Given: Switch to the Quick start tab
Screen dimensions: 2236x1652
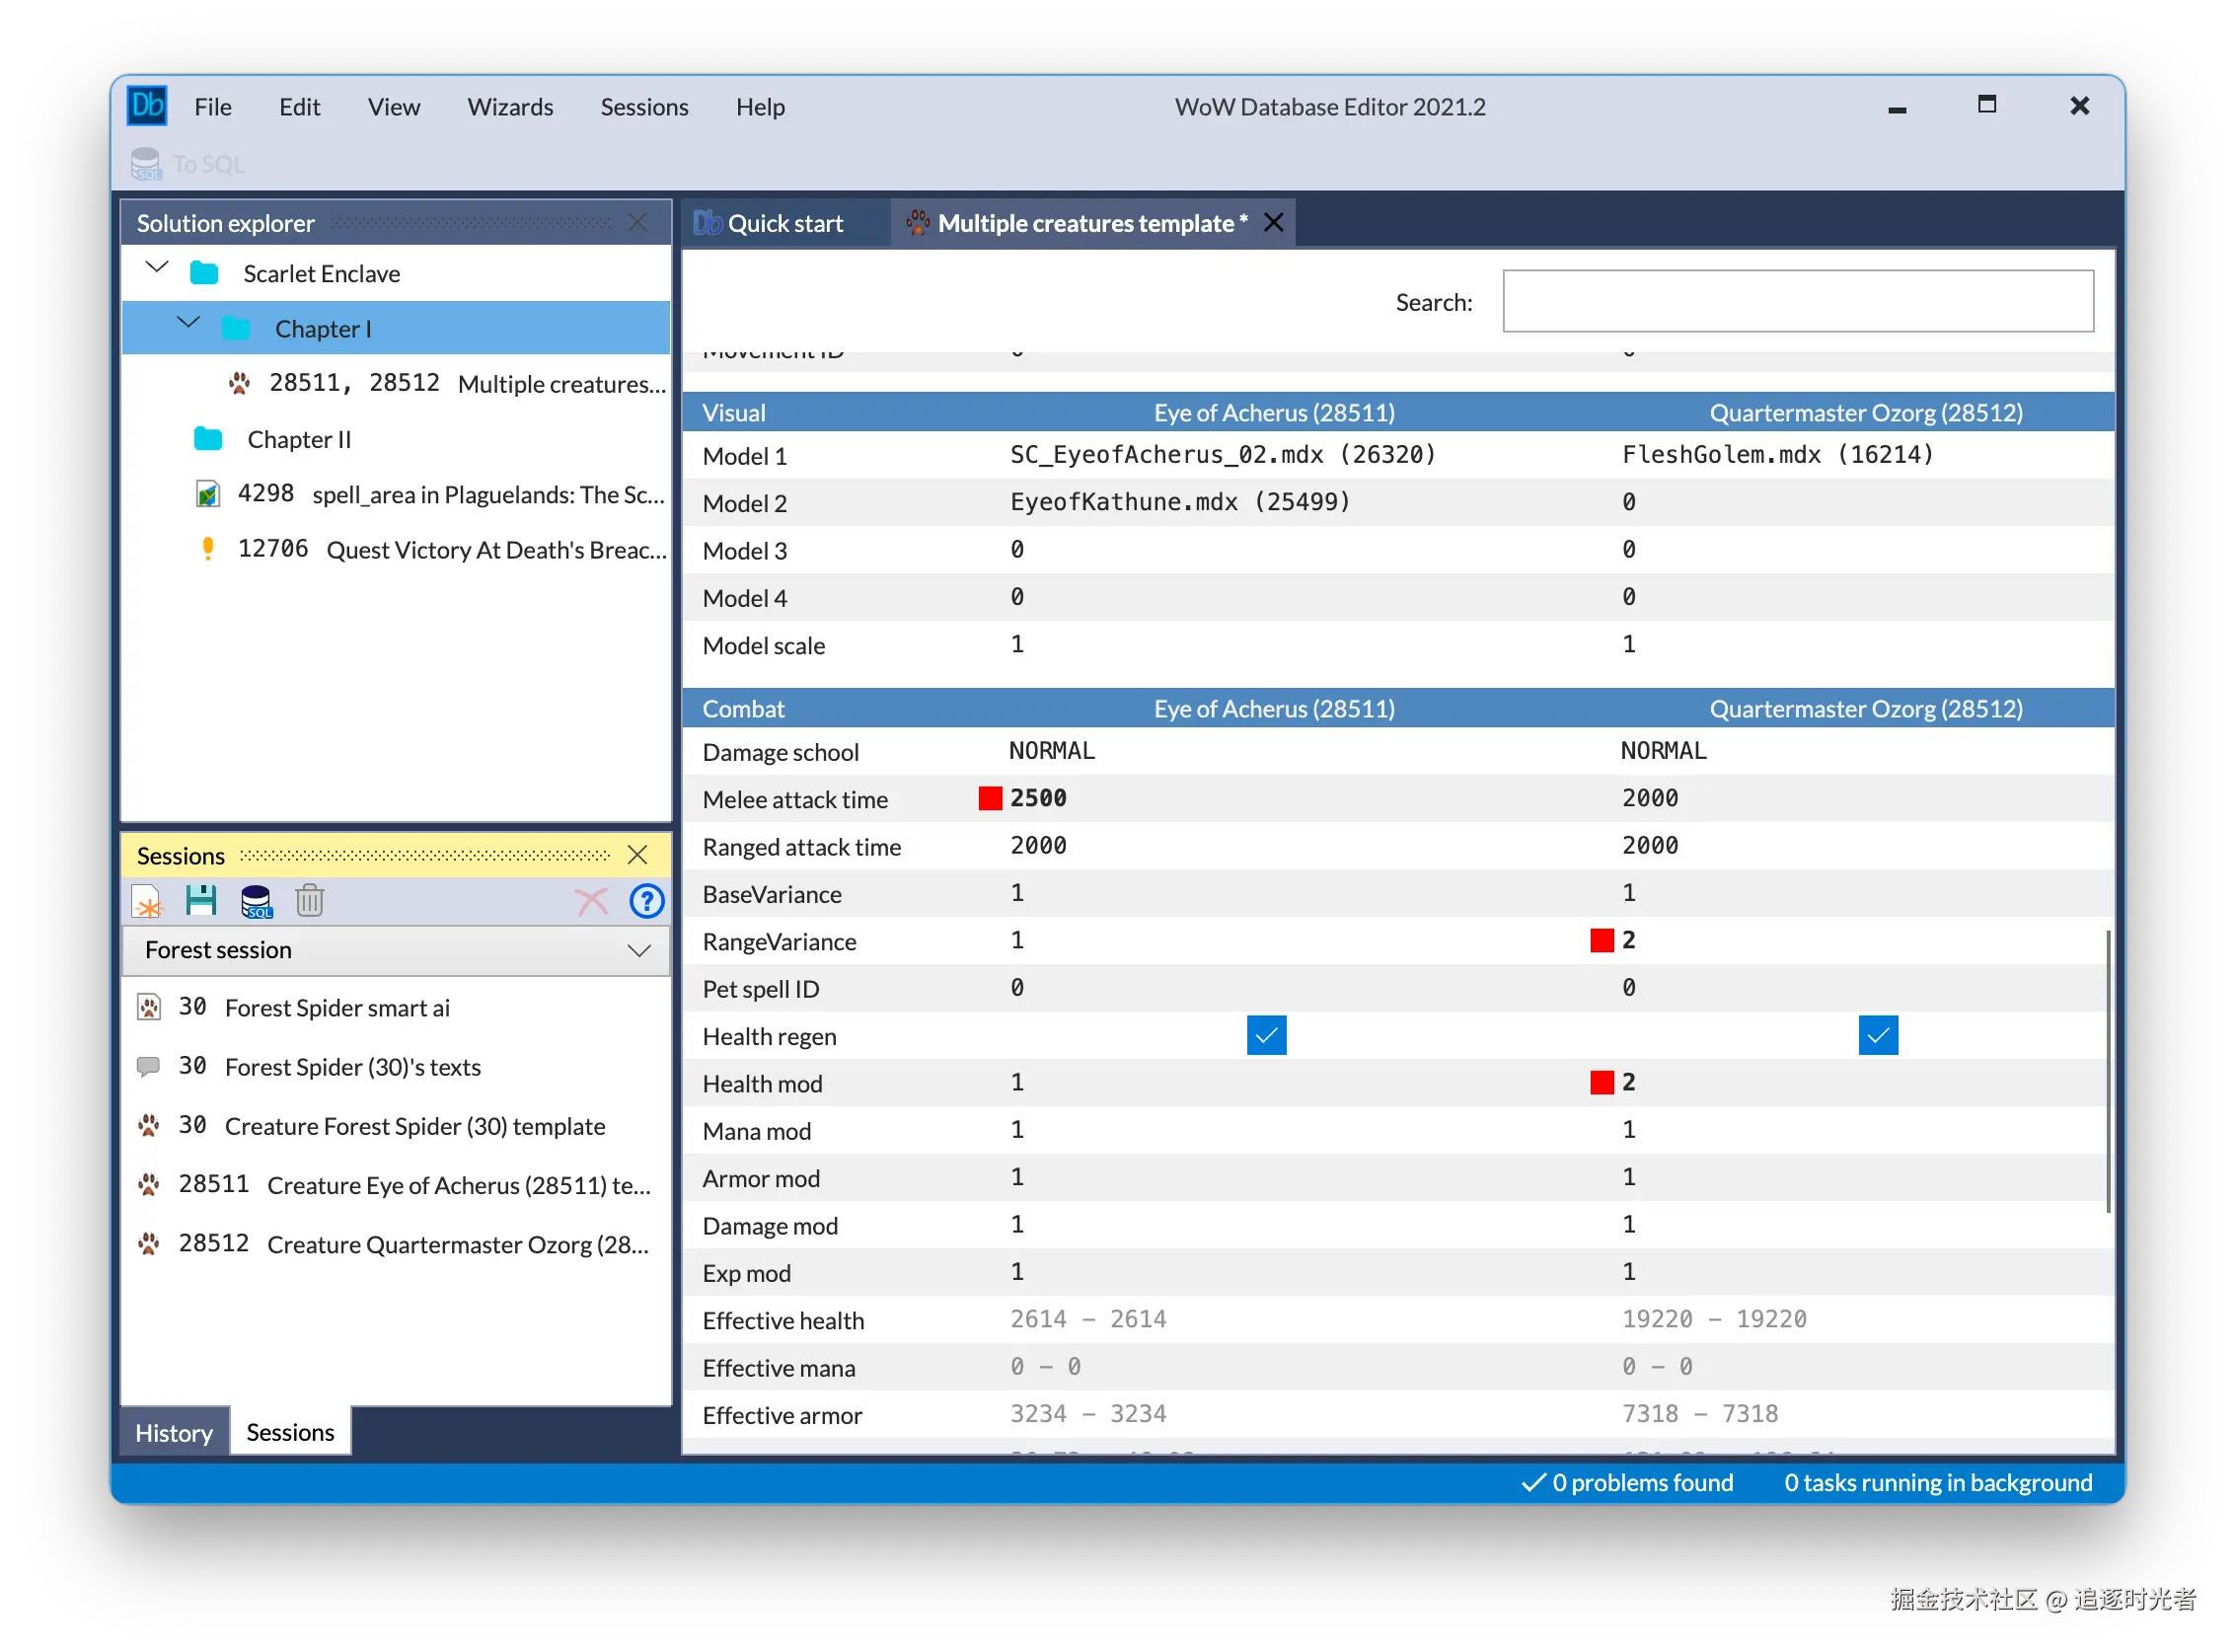Looking at the screenshot, I should click(x=770, y=223).
